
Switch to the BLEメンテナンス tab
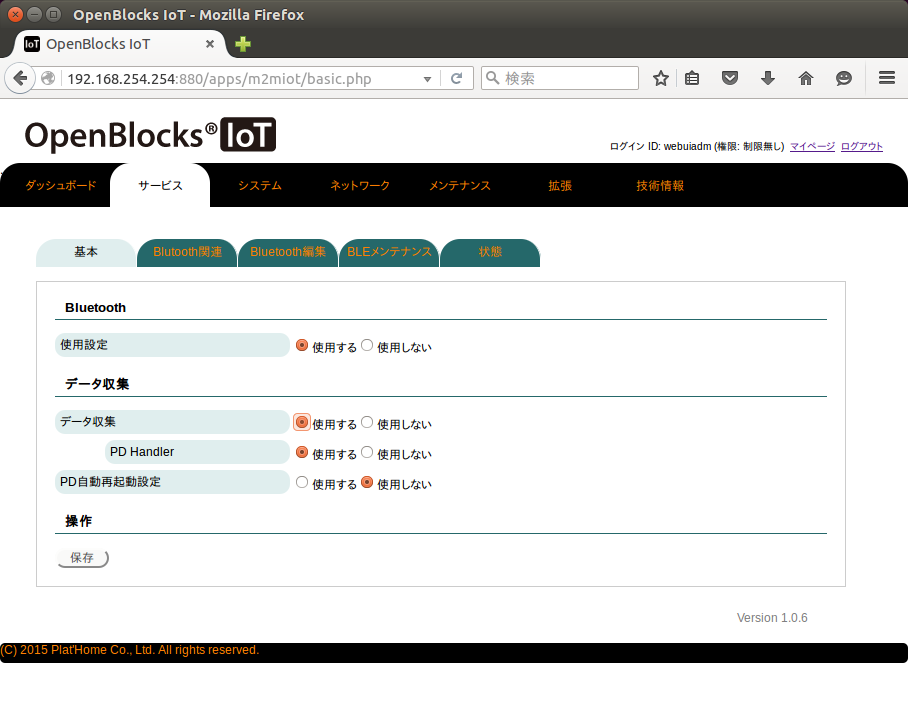click(389, 253)
